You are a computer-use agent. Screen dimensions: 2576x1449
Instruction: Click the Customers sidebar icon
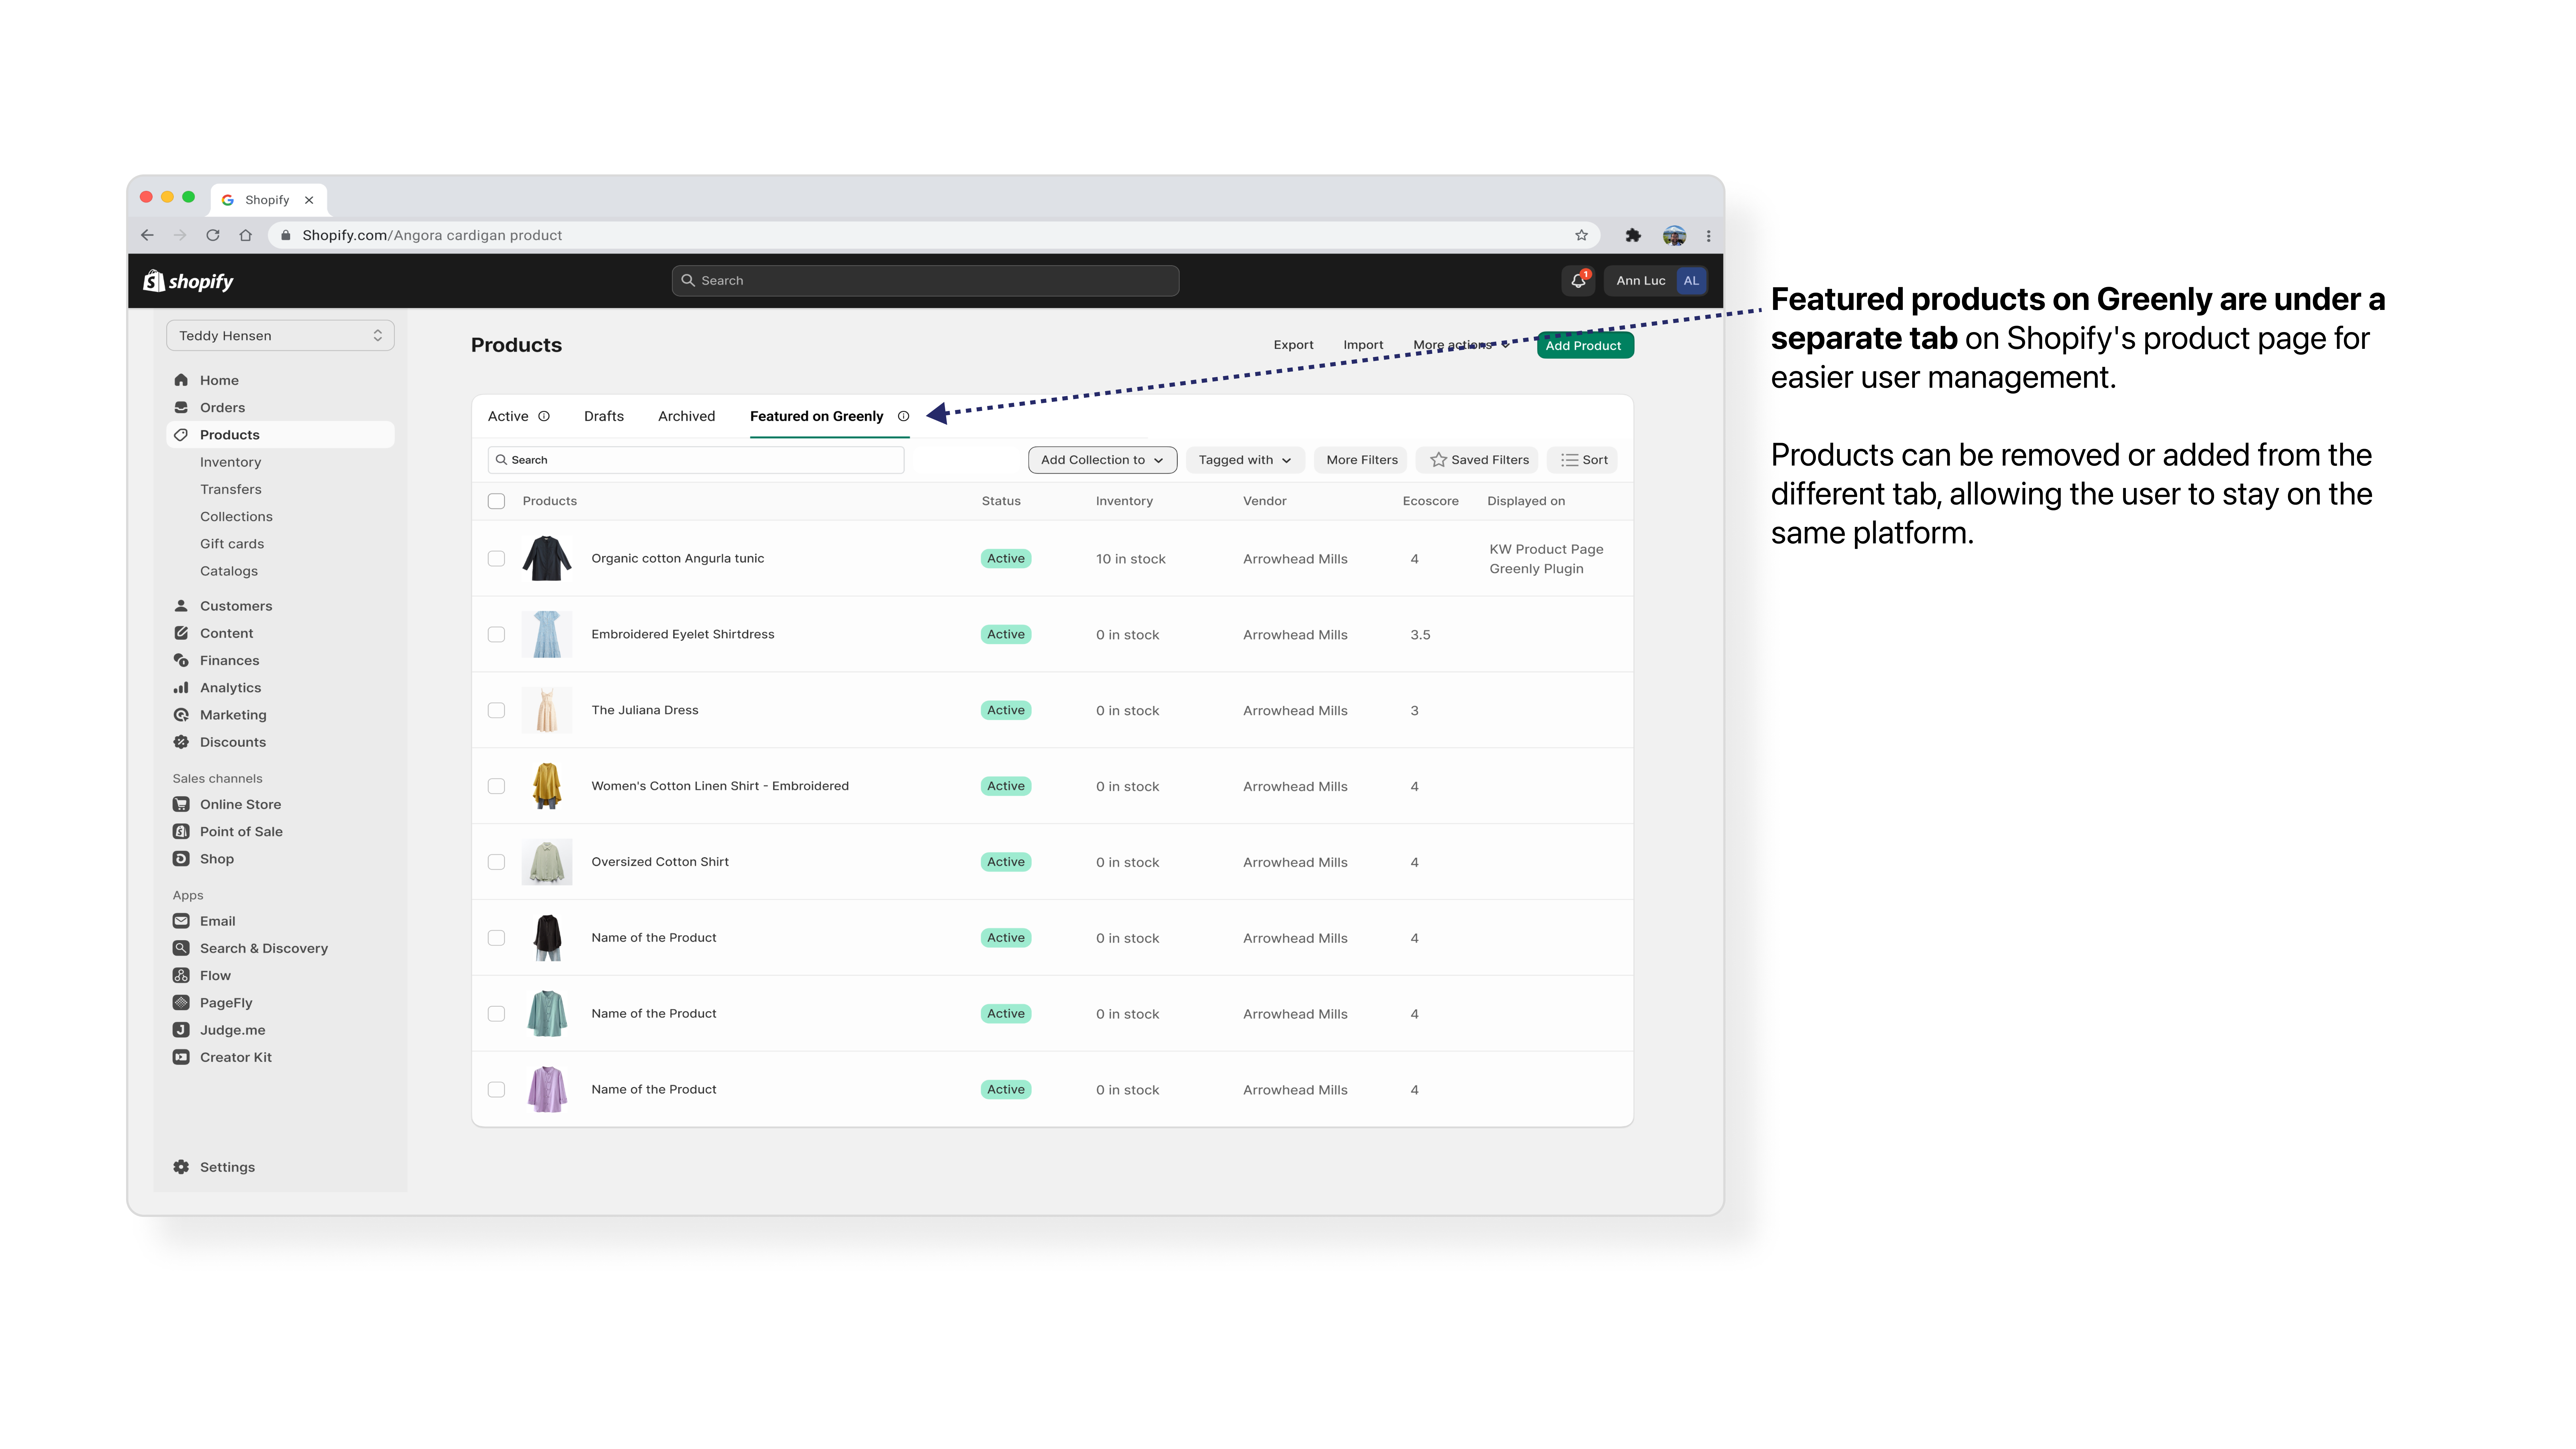(x=181, y=606)
